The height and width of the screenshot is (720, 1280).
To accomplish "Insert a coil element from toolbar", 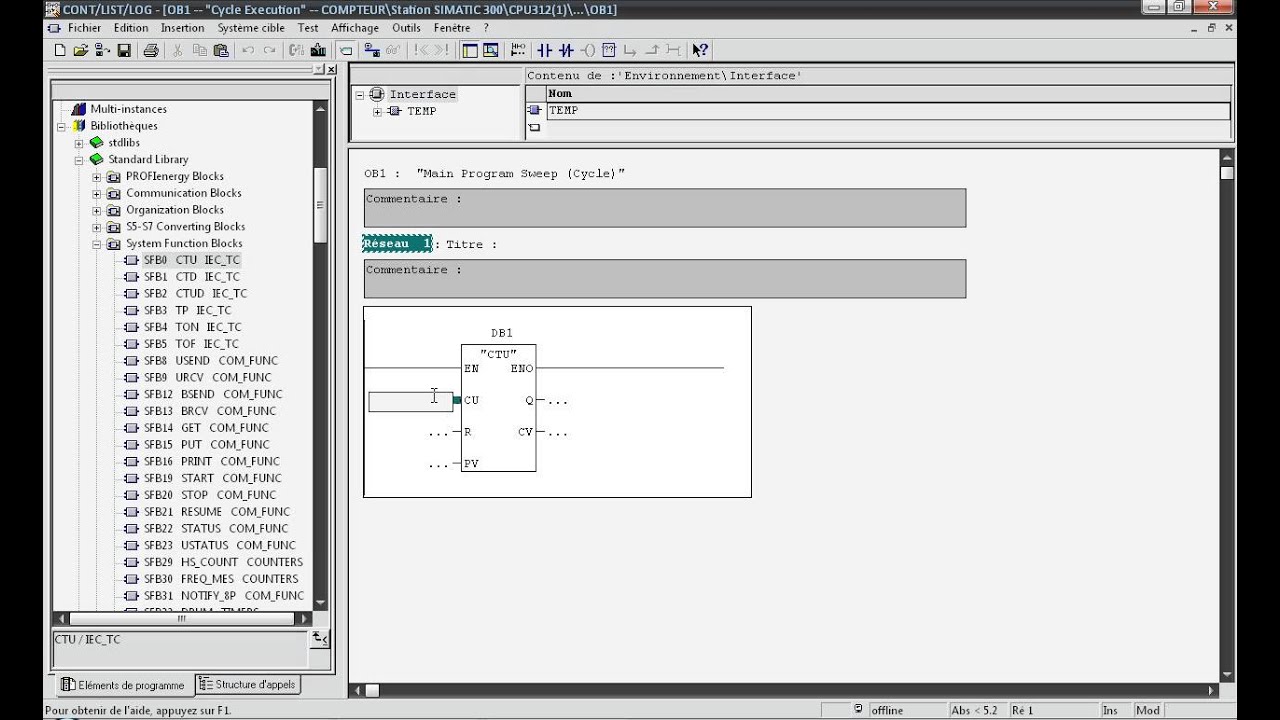I will pos(587,50).
